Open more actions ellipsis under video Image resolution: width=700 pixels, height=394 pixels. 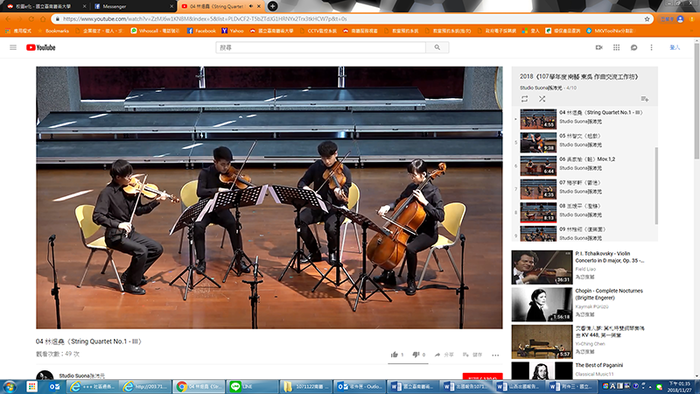[496, 355]
